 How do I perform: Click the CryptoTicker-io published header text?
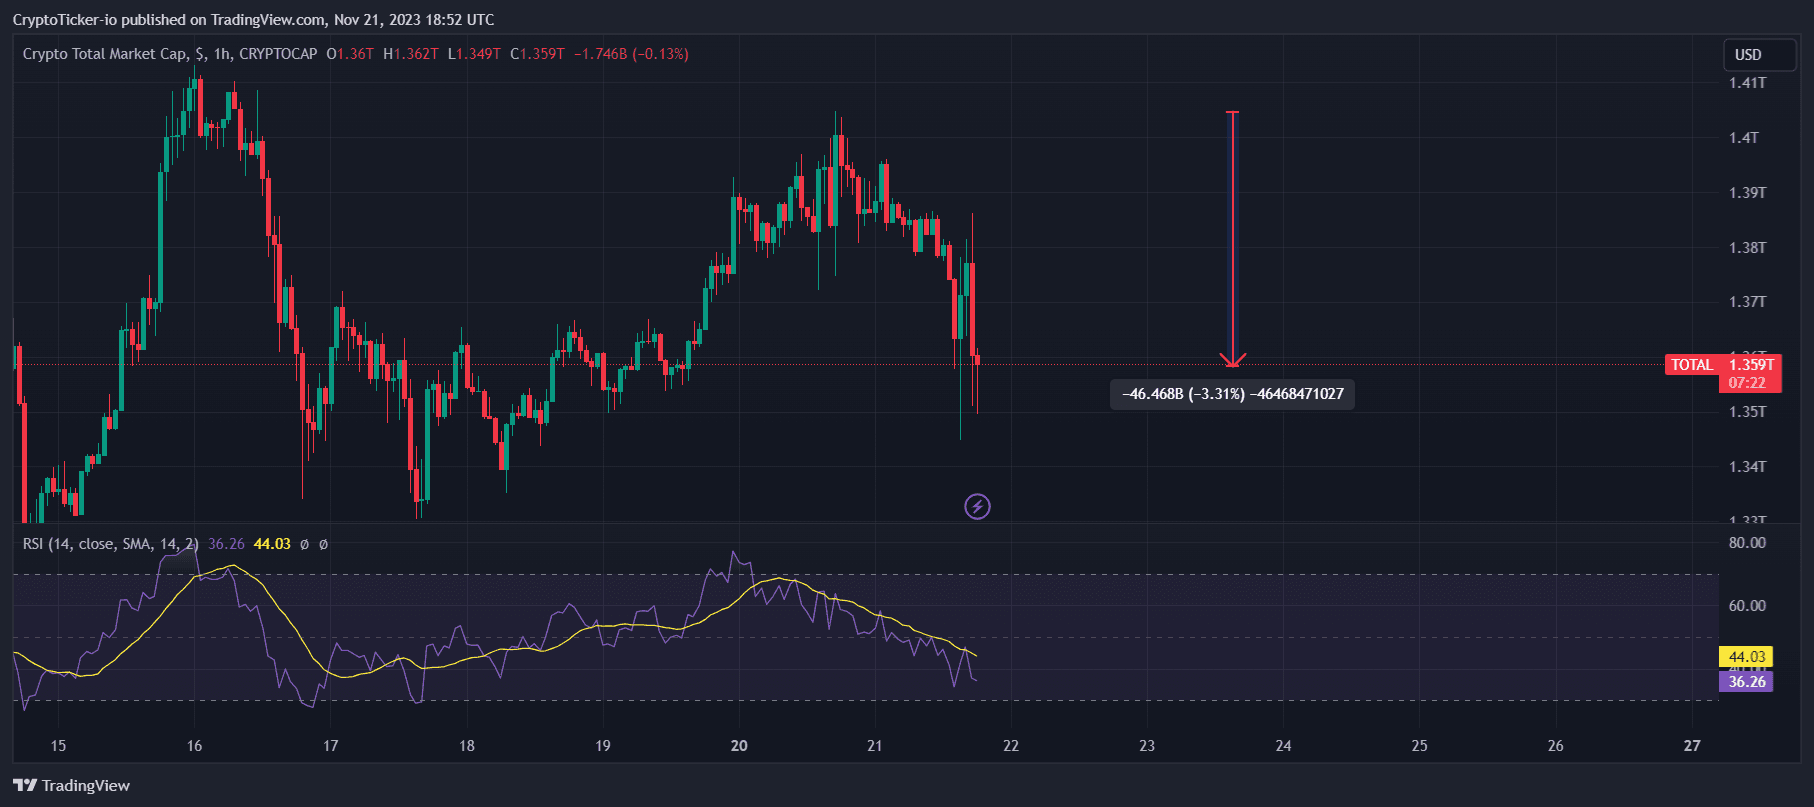coord(253,20)
